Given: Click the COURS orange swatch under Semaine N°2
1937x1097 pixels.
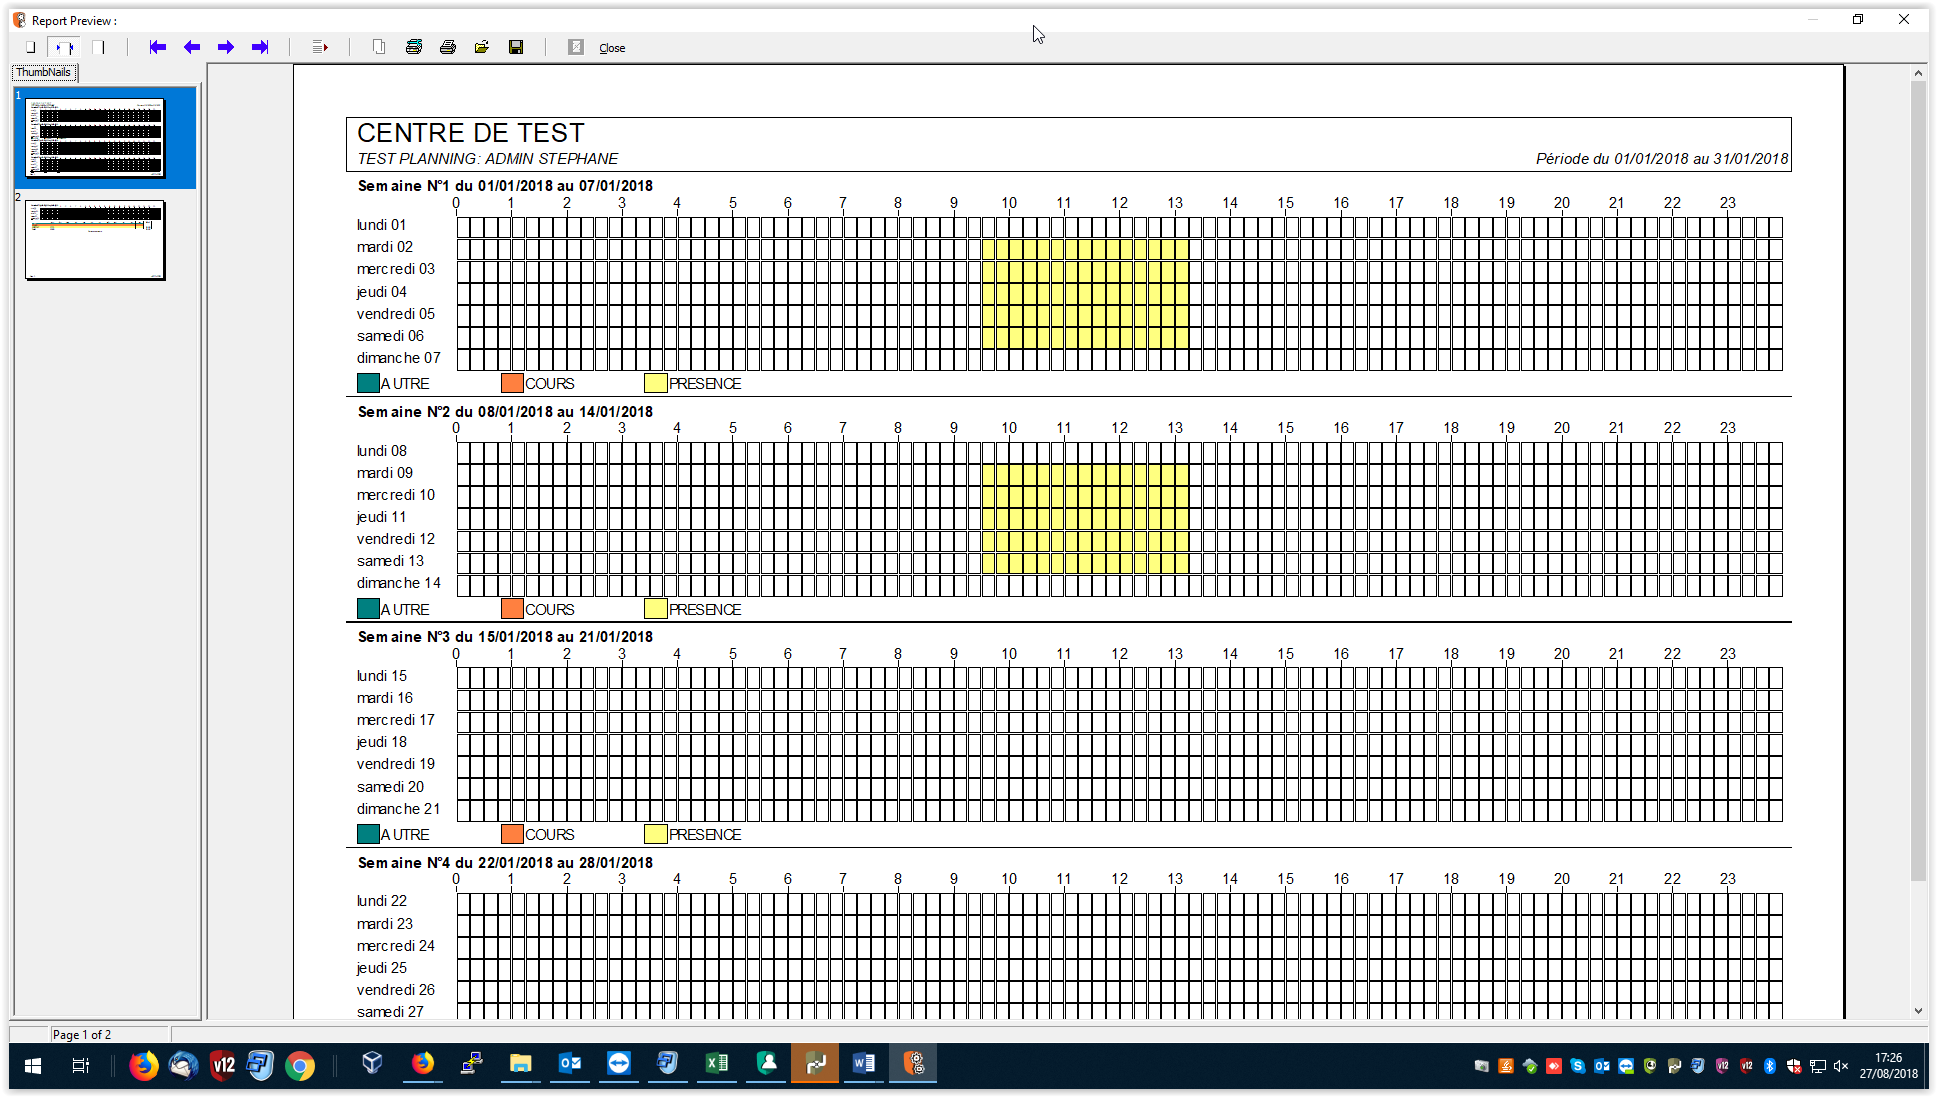Looking at the screenshot, I should click(x=512, y=609).
